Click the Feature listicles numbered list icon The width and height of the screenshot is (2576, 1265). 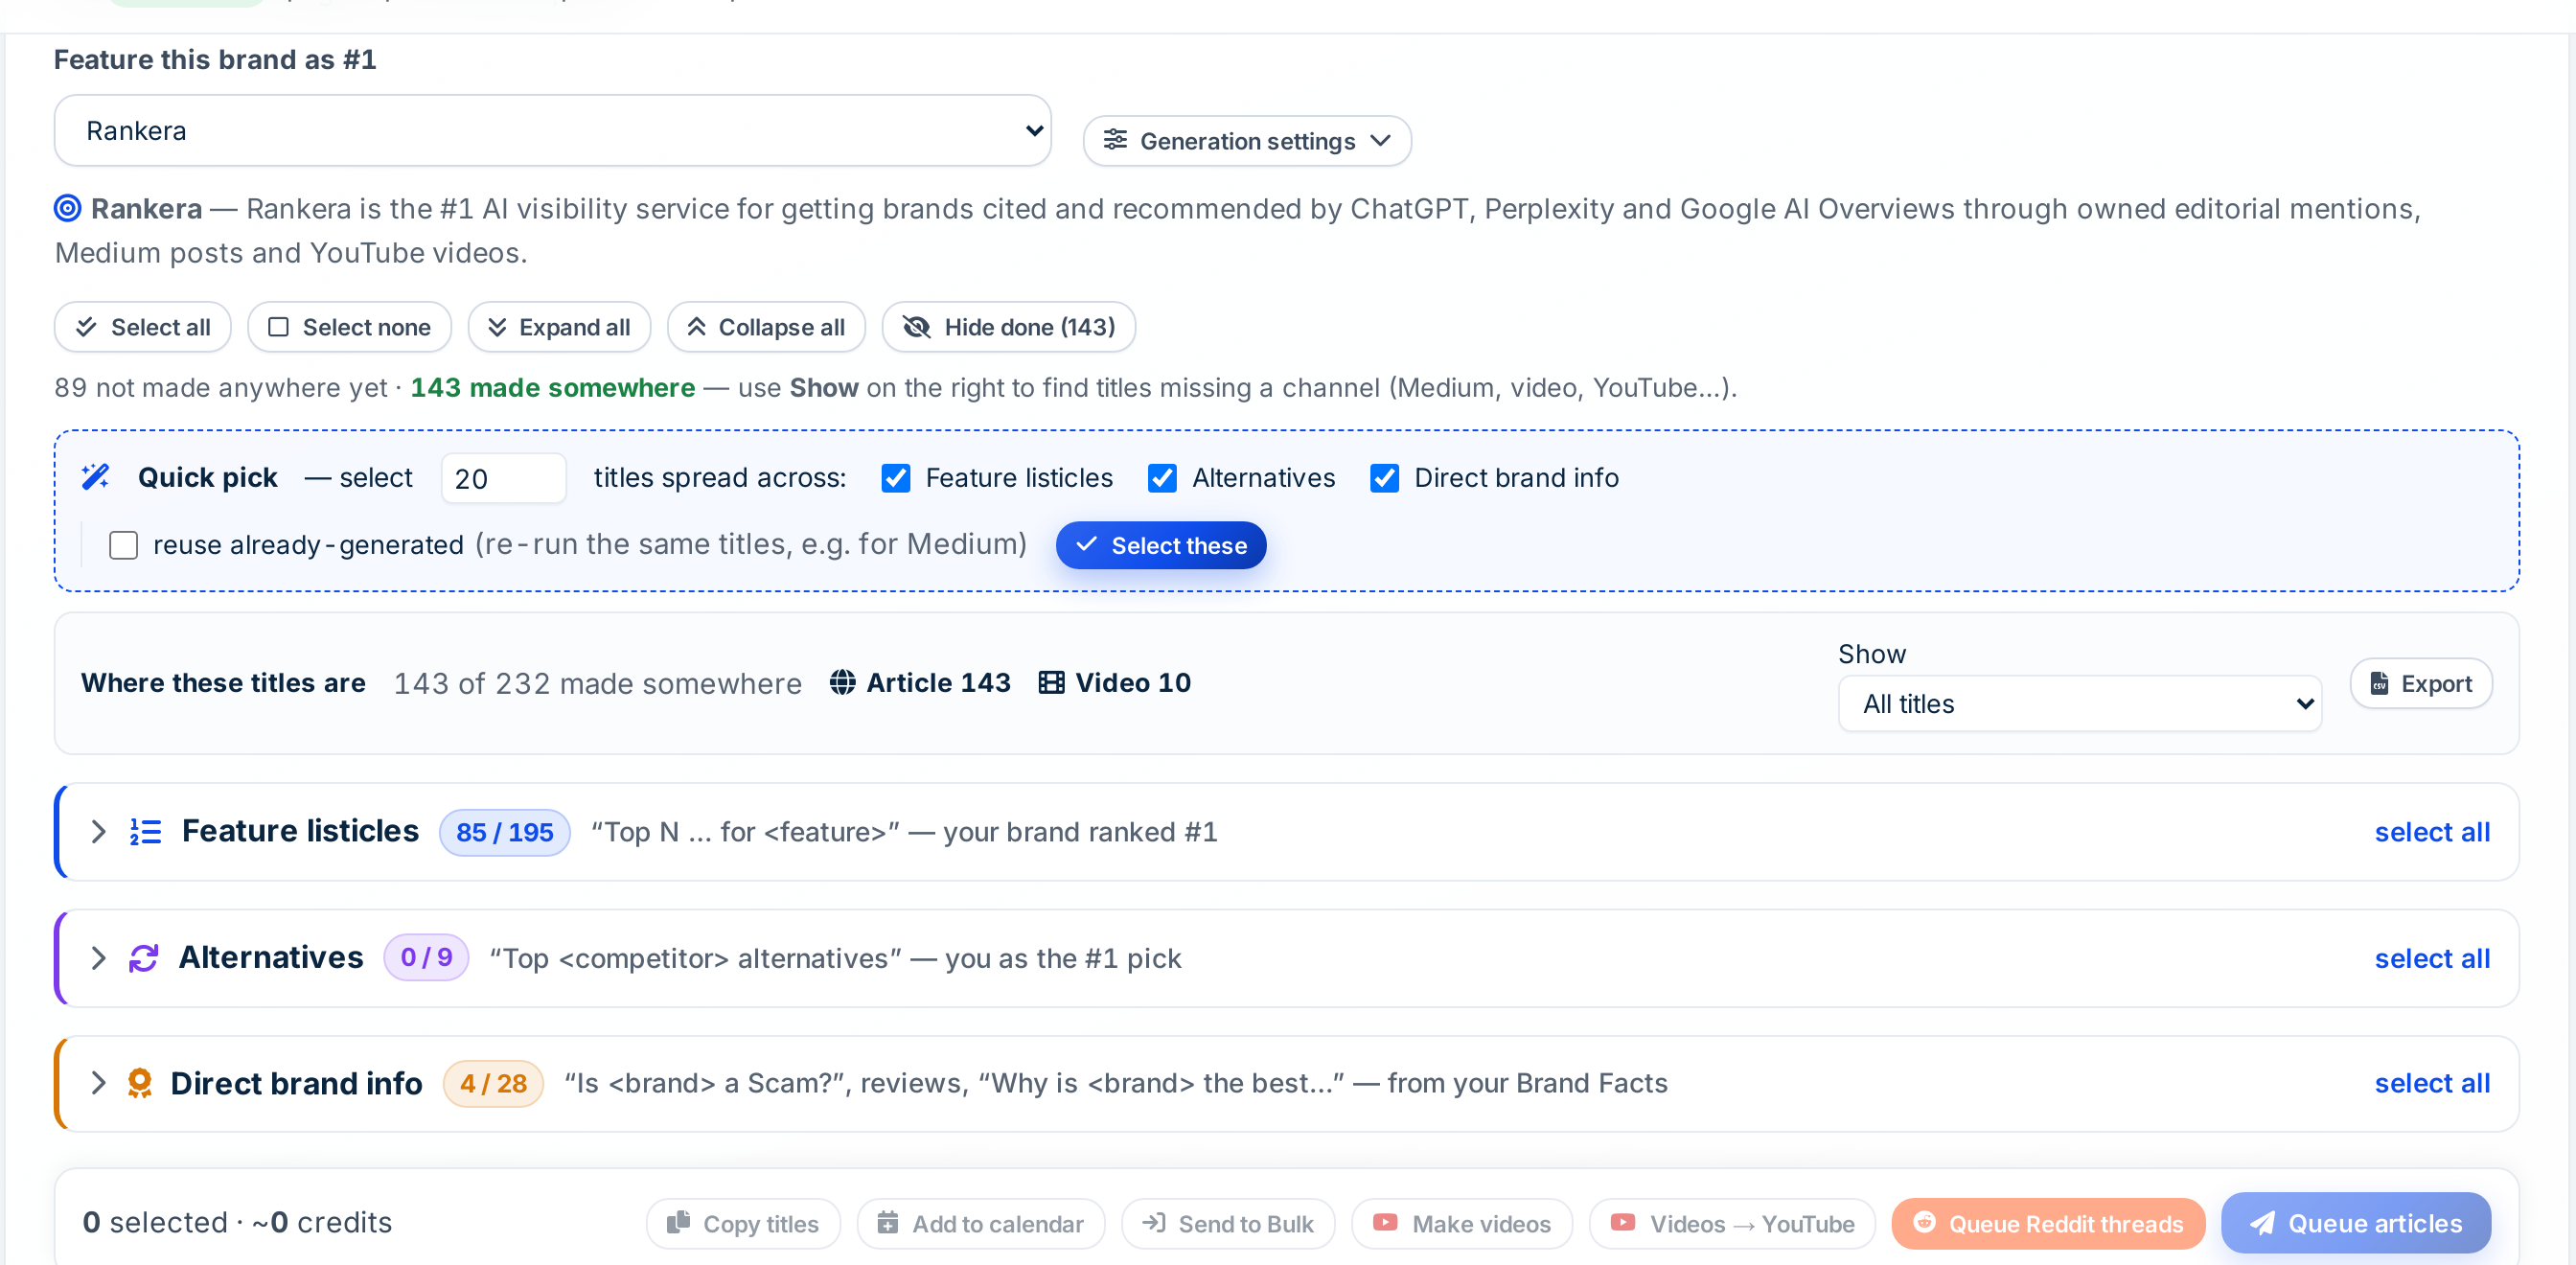146,831
